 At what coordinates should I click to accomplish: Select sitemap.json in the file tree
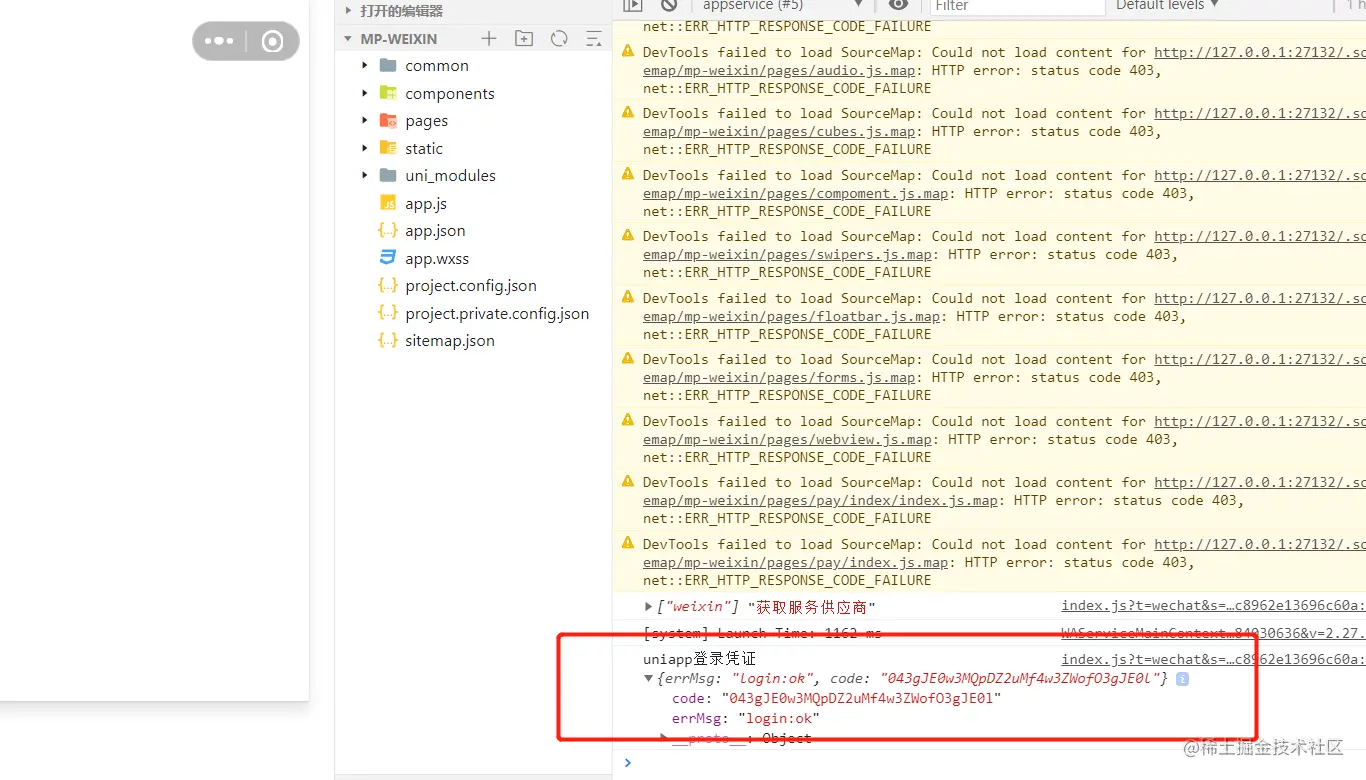click(x=450, y=341)
